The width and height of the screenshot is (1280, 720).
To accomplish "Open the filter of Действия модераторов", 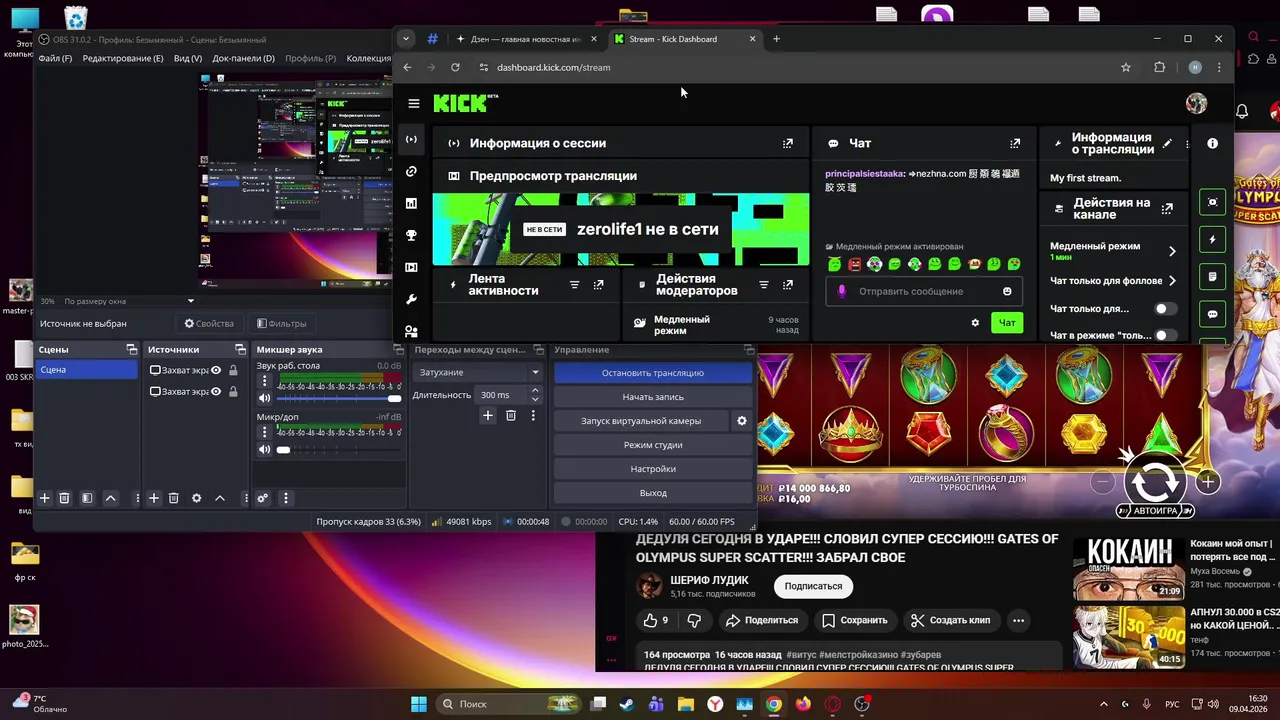I will (764, 285).
